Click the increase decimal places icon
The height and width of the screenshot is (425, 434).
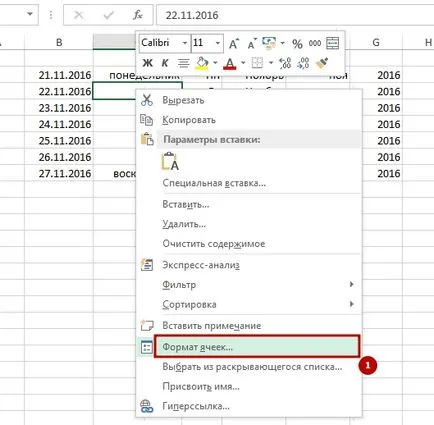point(285,63)
